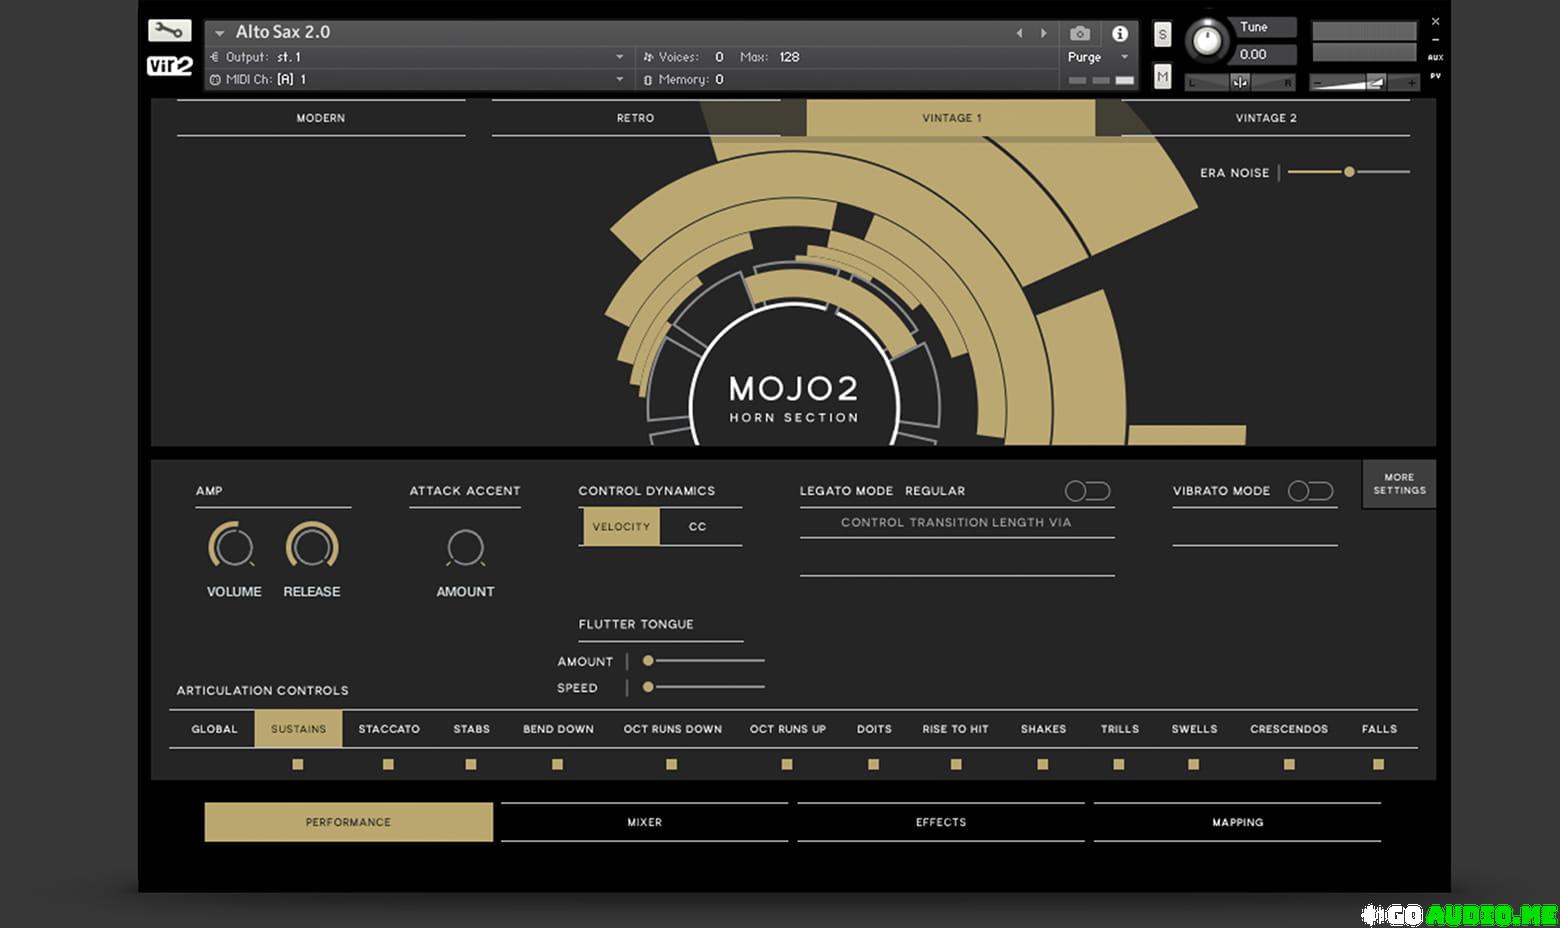Adjust the ERA NOISE slider
1560x928 pixels.
pyautogui.click(x=1349, y=172)
